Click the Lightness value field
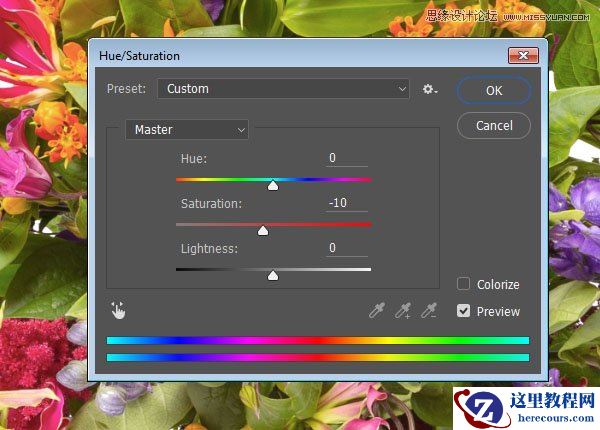The width and height of the screenshot is (600, 430). (x=347, y=248)
